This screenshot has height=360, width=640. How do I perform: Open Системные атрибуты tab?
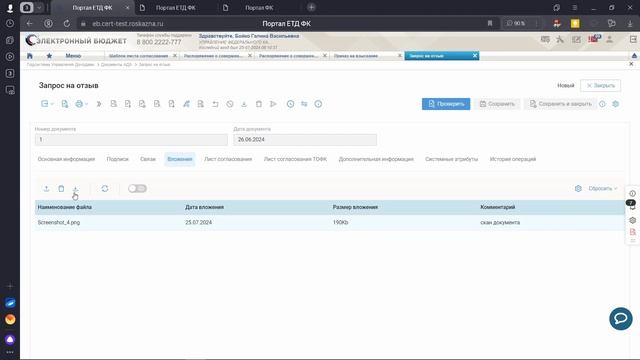tap(451, 159)
